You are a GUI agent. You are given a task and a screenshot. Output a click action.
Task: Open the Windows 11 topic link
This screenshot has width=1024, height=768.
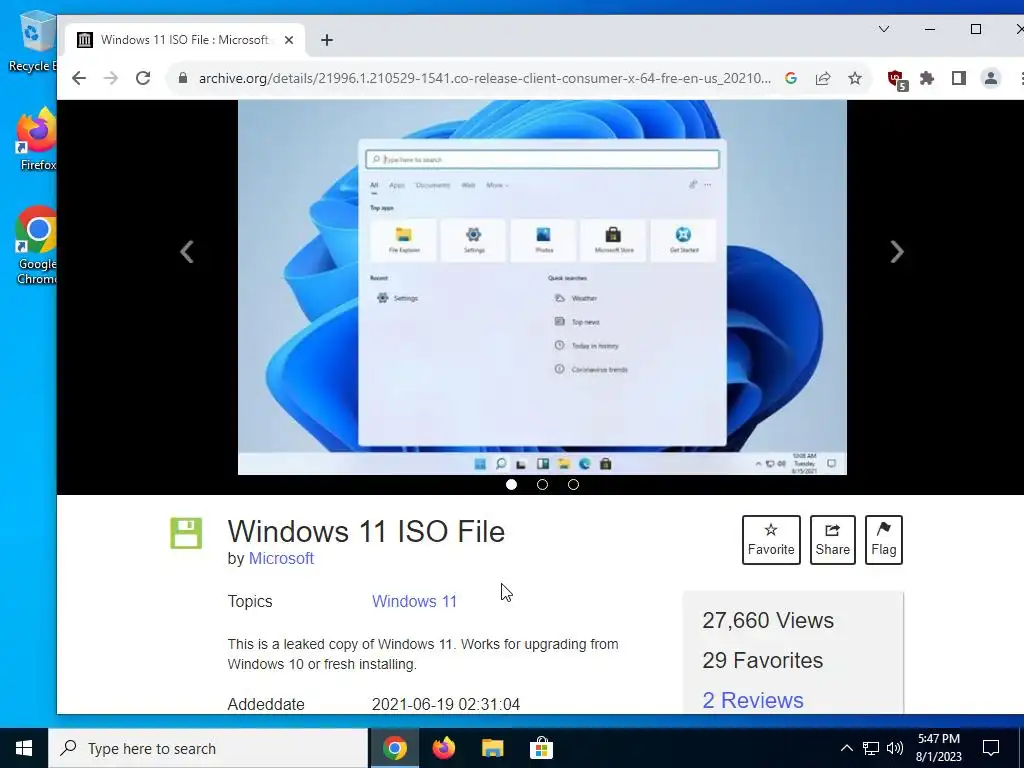414,601
